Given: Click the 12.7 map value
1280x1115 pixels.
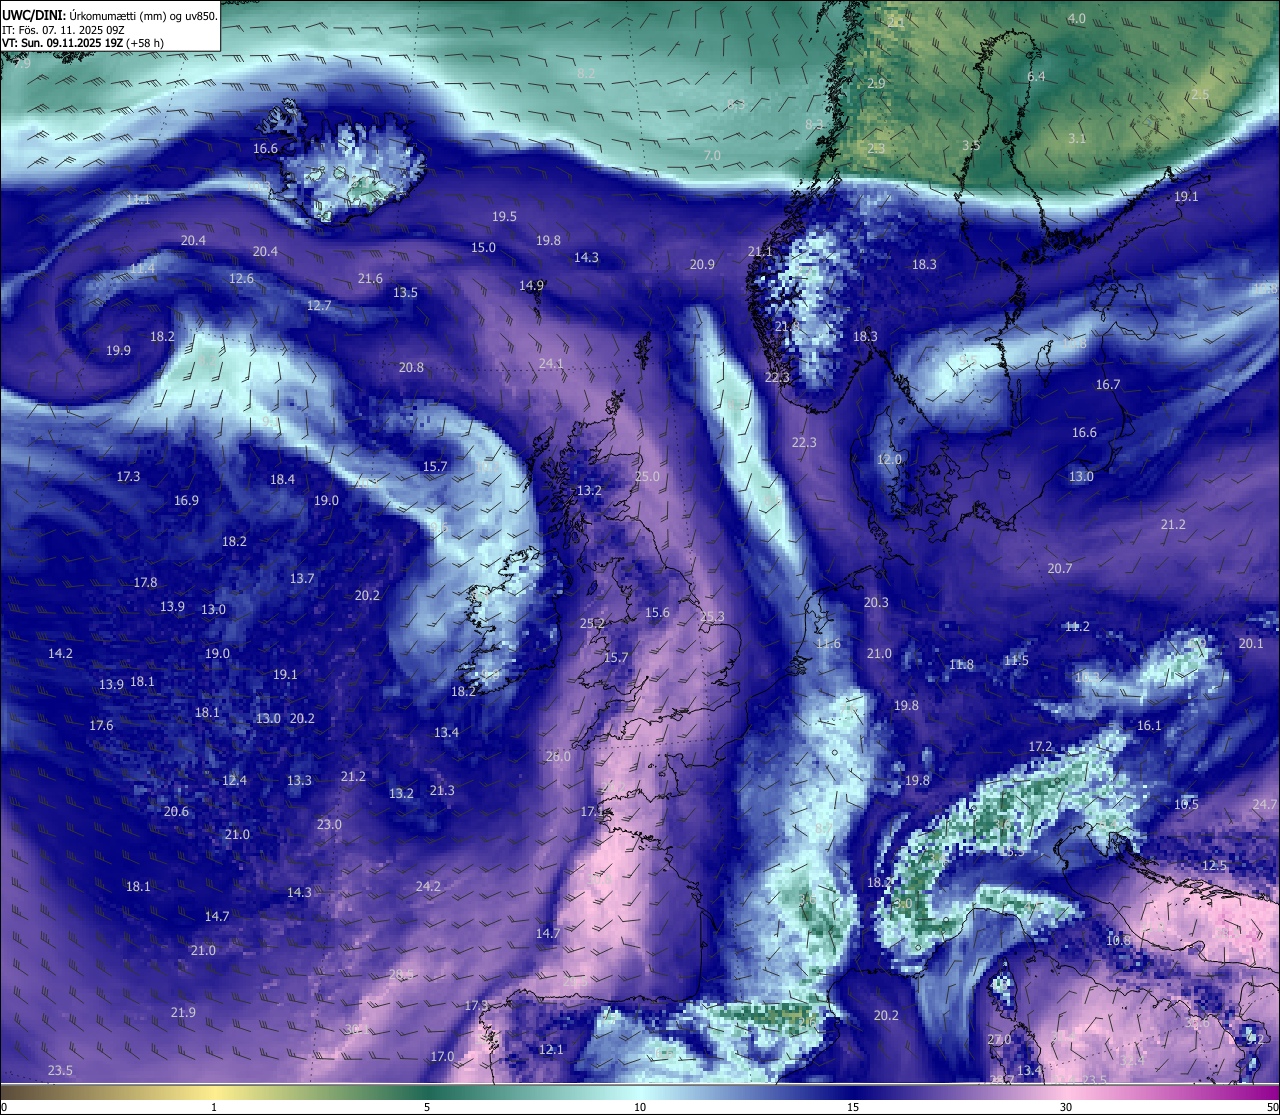Looking at the screenshot, I should tap(319, 305).
